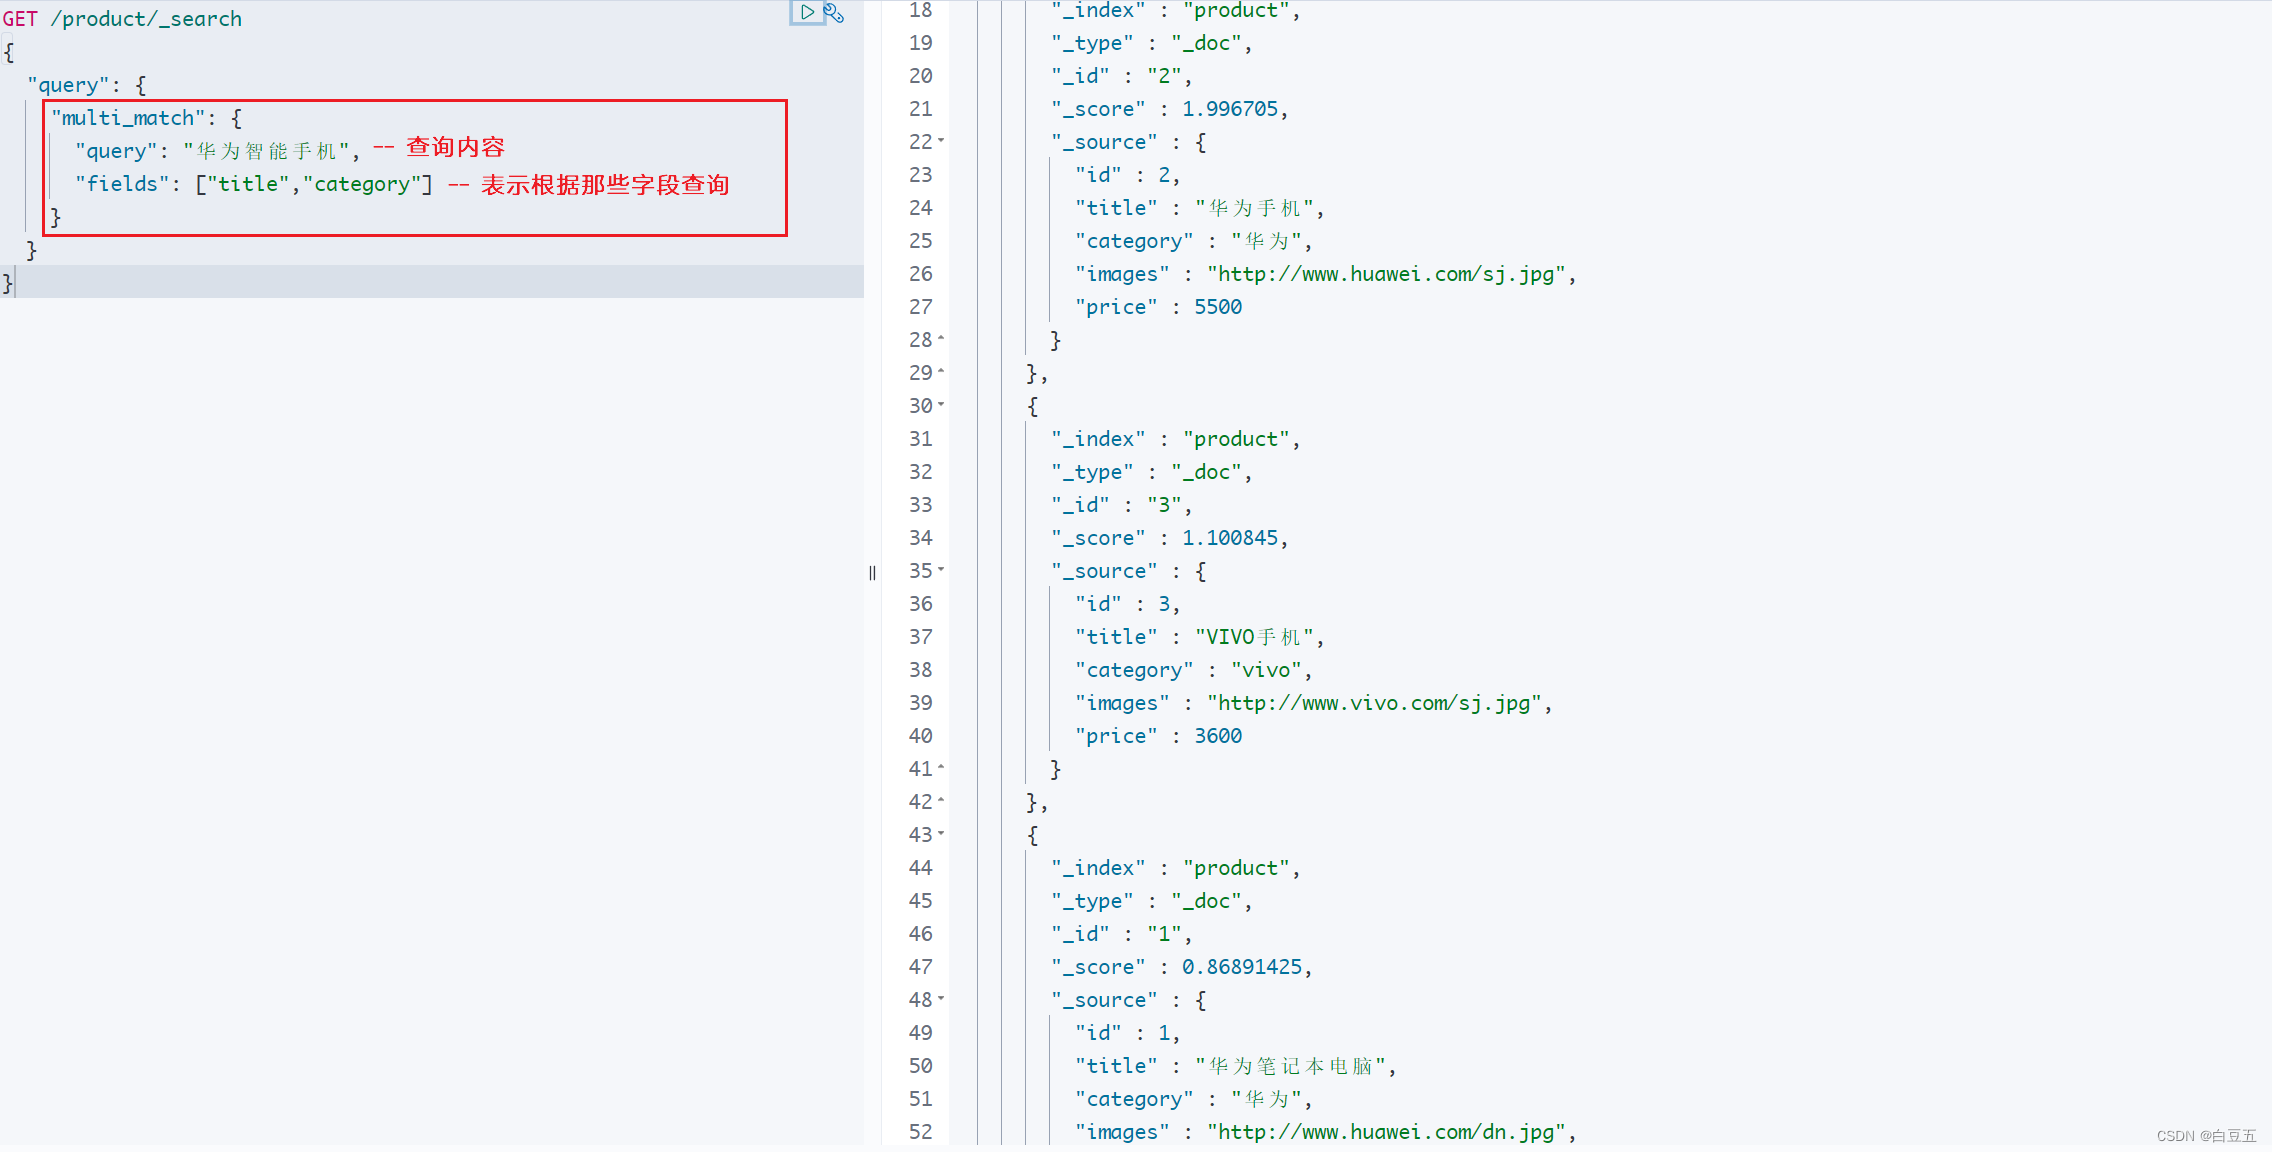
Task: Collapse the block ending at line 28
Action: pos(941,339)
